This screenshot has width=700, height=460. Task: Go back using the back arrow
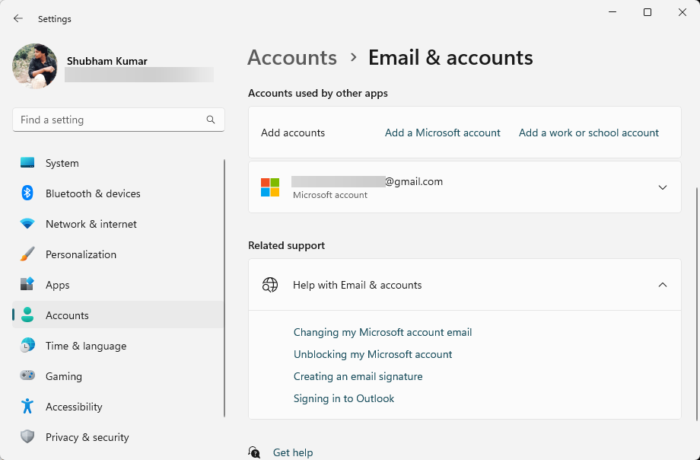coord(18,18)
